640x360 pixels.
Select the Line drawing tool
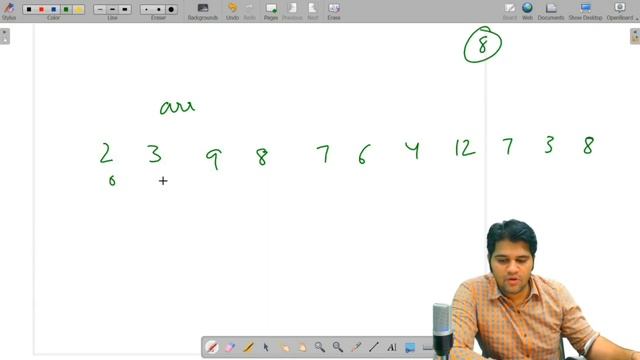pos(373,347)
